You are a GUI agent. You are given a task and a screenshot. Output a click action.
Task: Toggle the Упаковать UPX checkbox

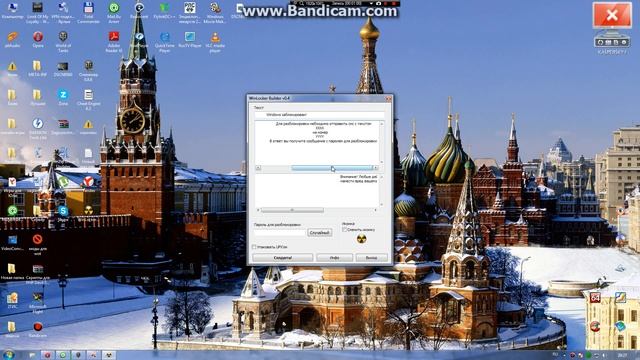pyautogui.click(x=254, y=247)
